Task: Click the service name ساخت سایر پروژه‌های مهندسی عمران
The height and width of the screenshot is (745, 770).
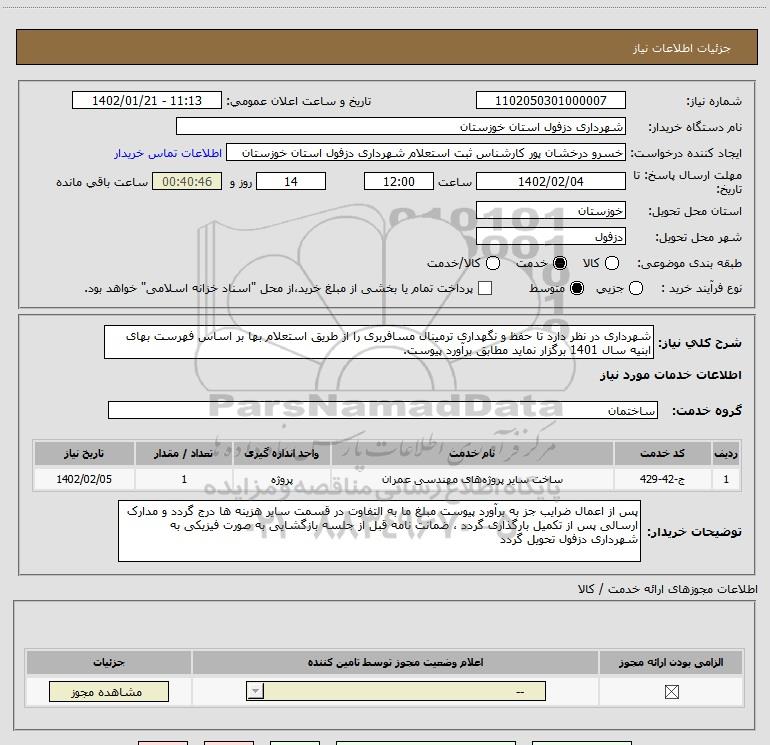Action: coord(472,479)
